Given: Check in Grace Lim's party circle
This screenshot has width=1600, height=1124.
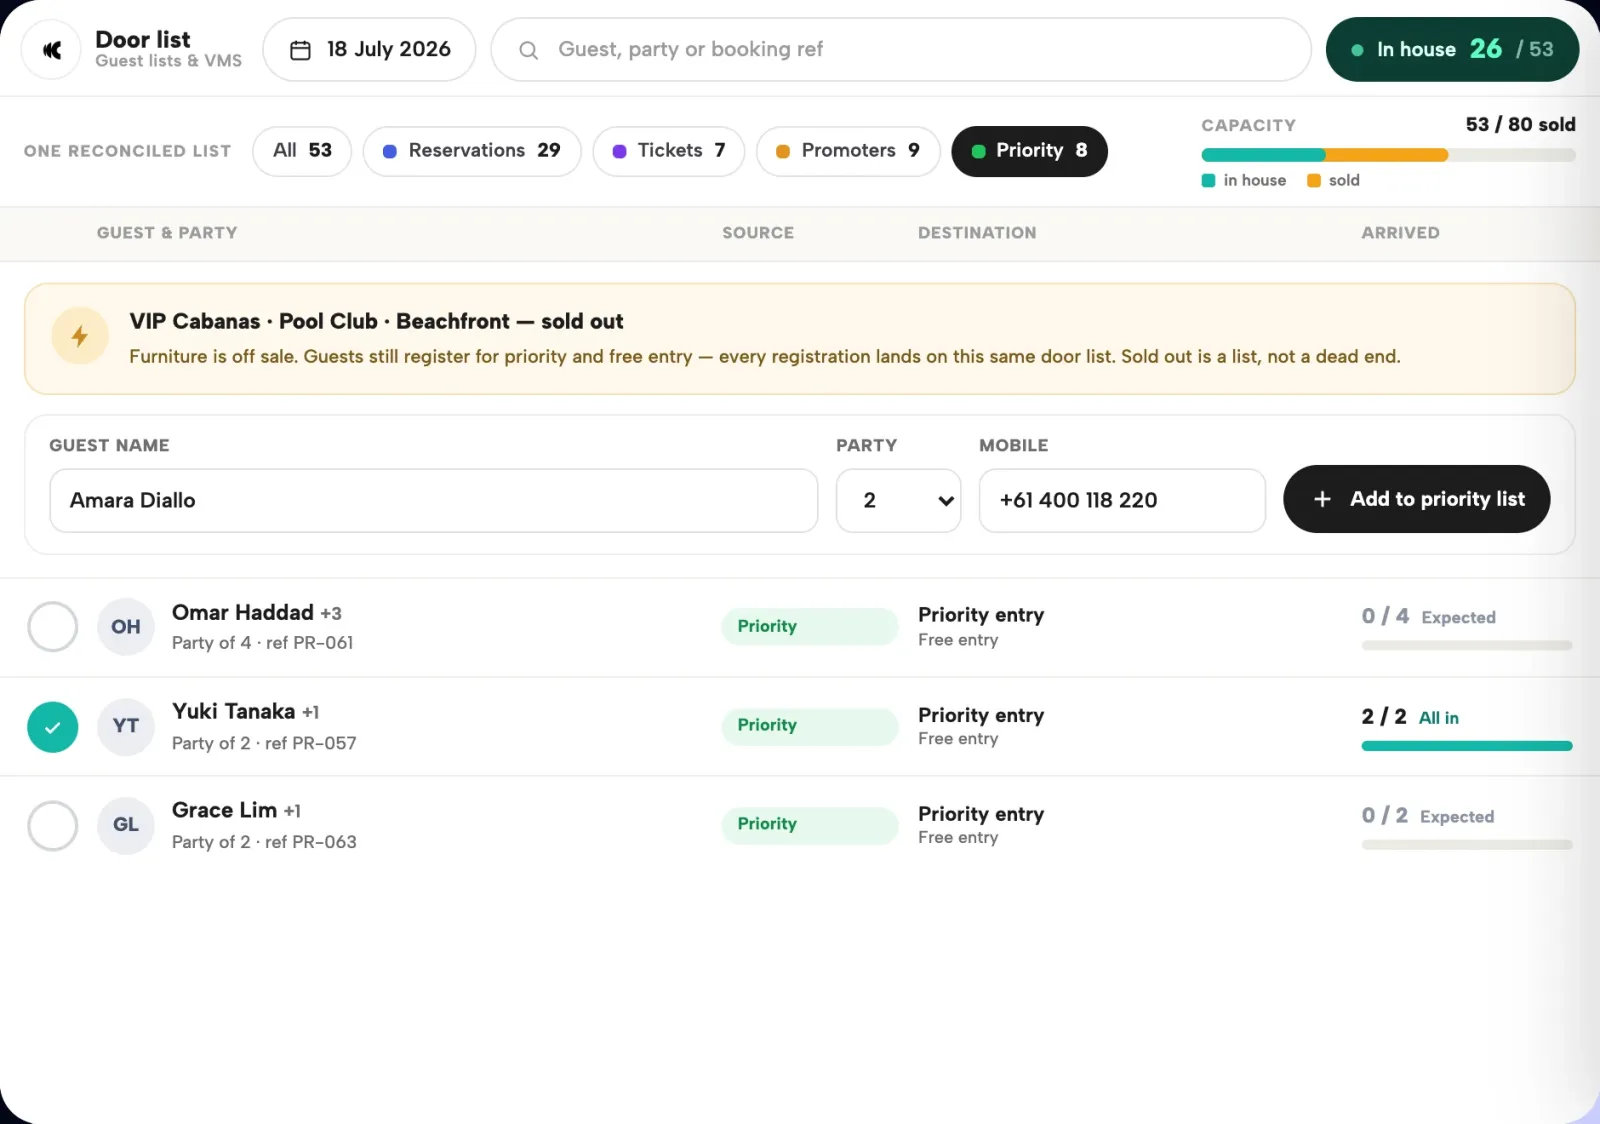Looking at the screenshot, I should (53, 826).
